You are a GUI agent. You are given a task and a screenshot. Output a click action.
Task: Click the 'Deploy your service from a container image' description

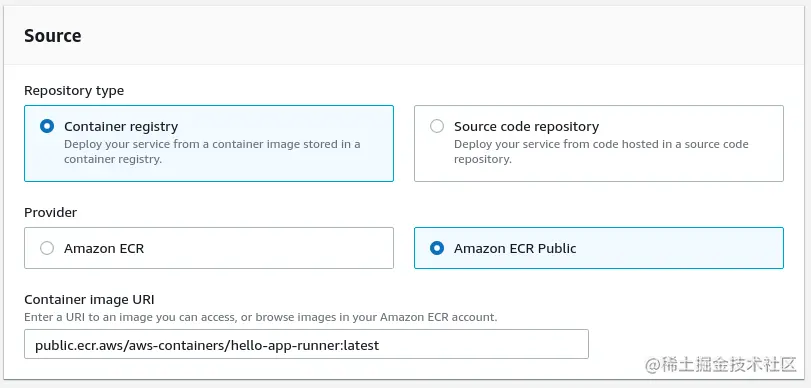[212, 152]
